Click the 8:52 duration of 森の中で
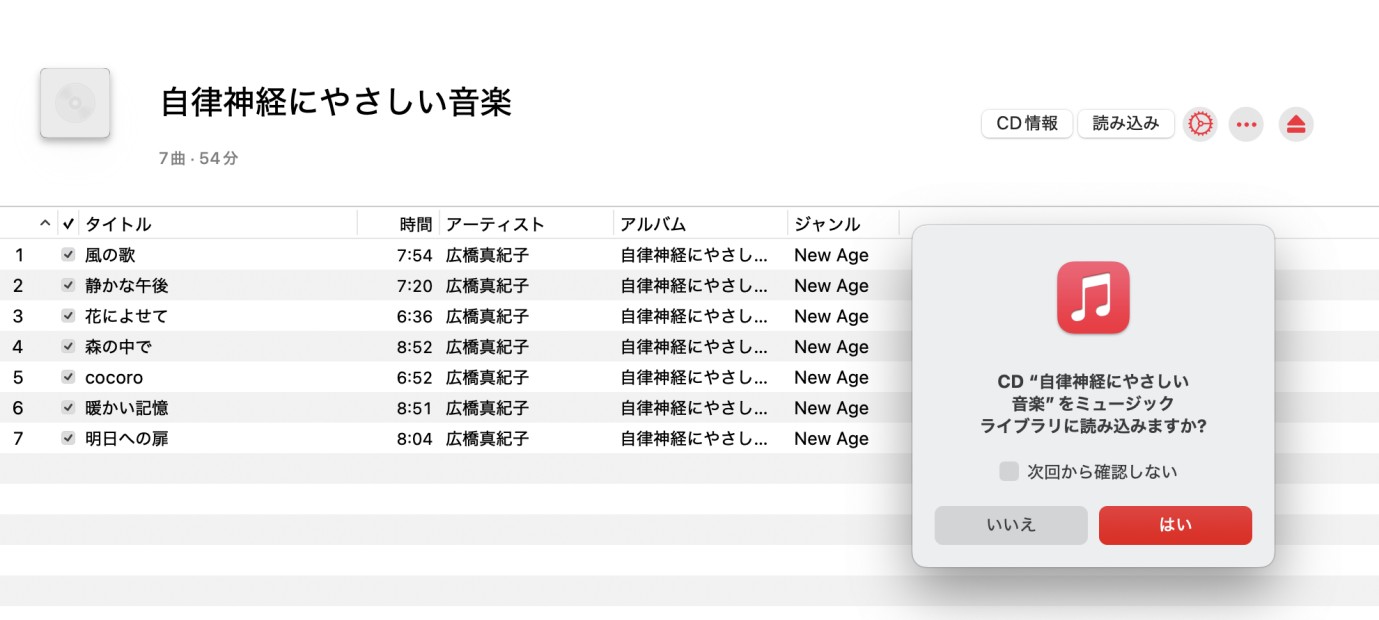 414,347
